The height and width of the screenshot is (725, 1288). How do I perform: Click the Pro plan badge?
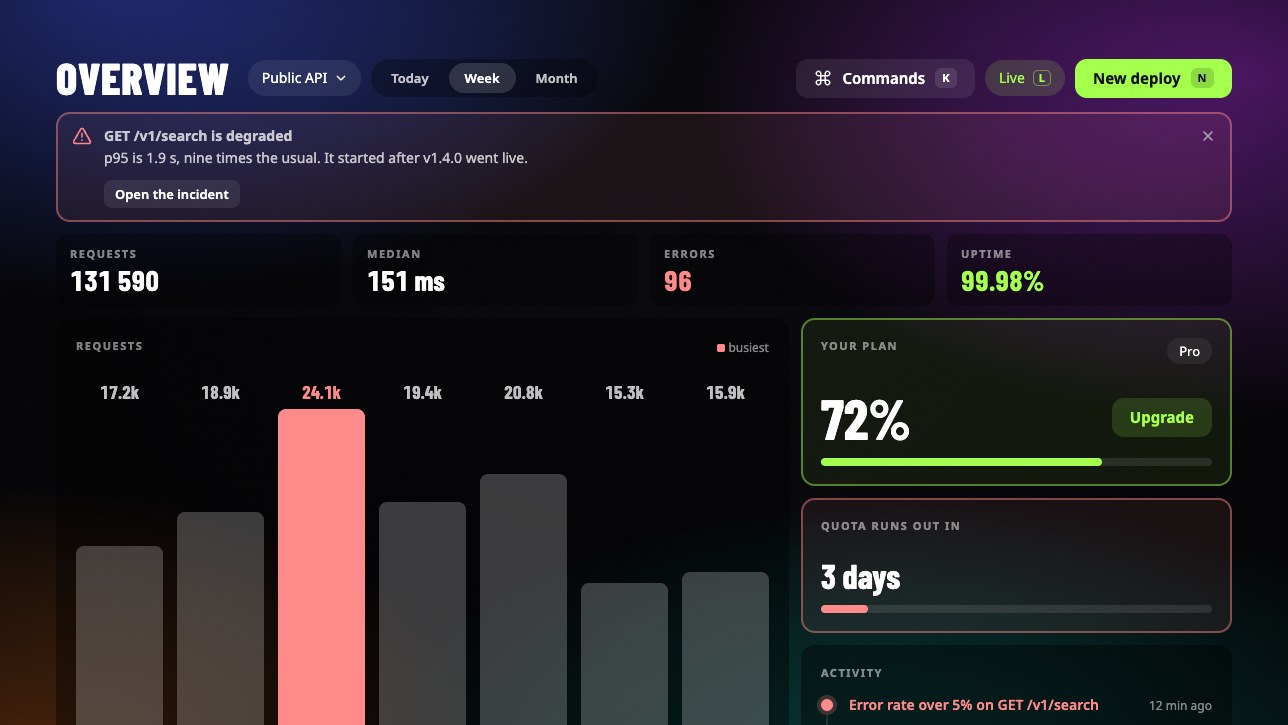(x=1189, y=351)
